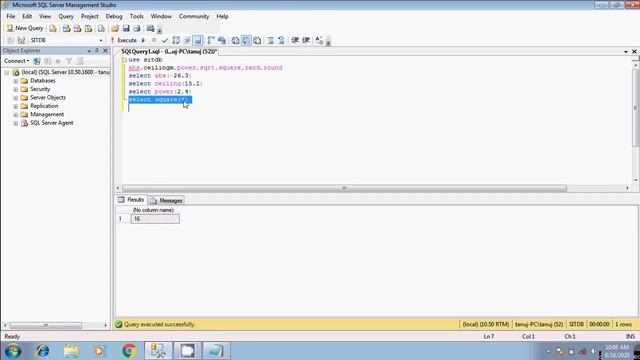Click the Object Explorer horizontal scrollbar
Screen dimensions: 640x360
tap(45, 325)
